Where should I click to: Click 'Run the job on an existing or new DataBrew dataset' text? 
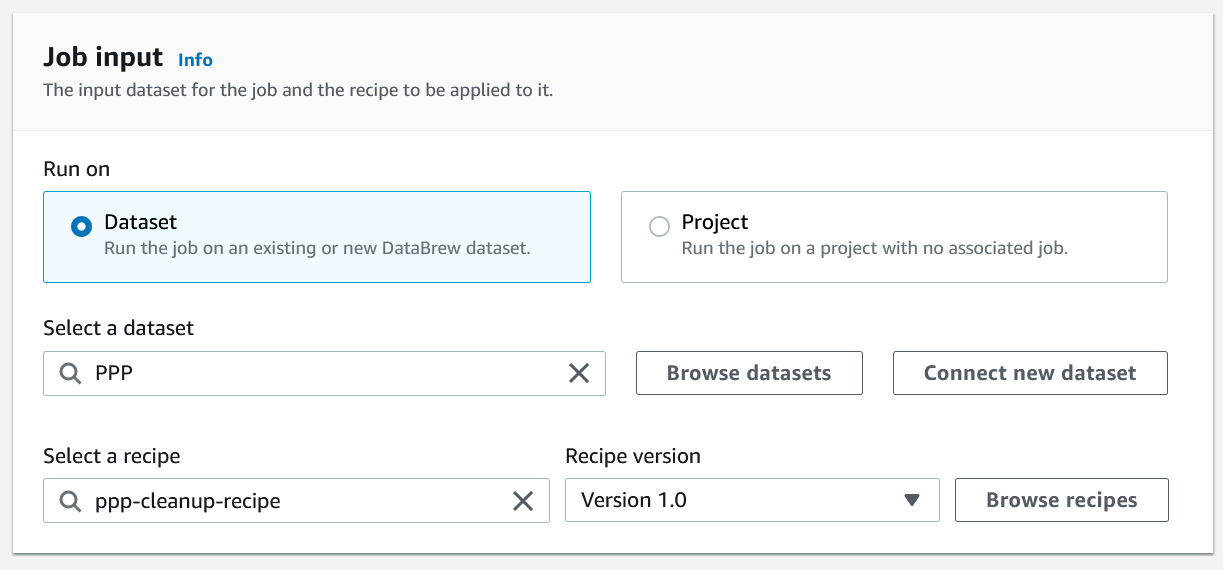tap(317, 248)
